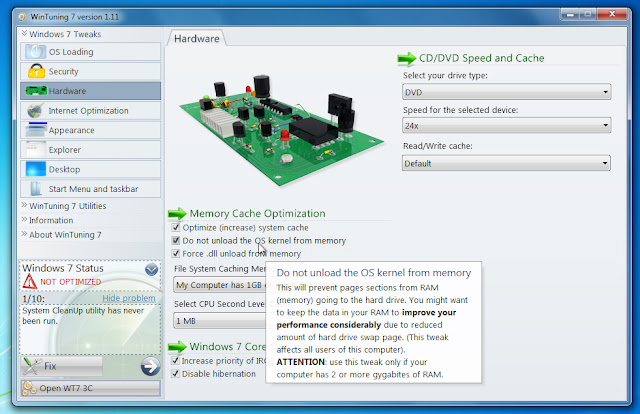Viewport: 640px width, 414px height.
Task: Open the Explorer category
Action: [x=90, y=149]
